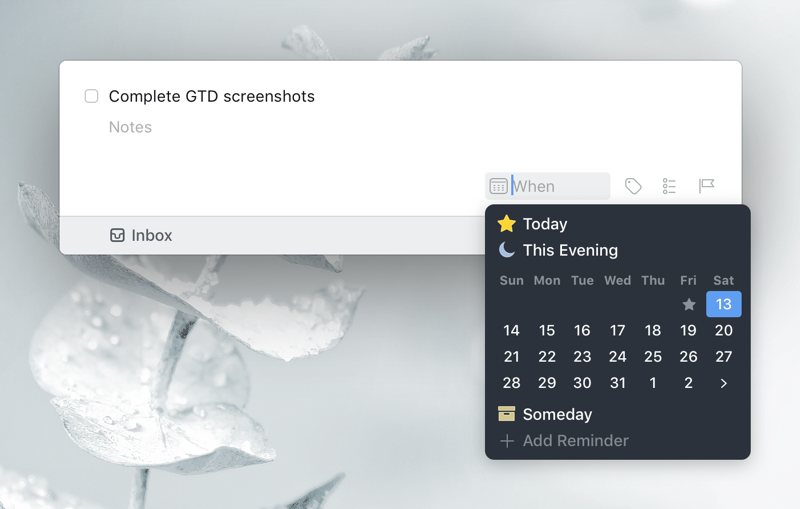The height and width of the screenshot is (509, 800).
Task: Pick date 31 in calendar
Action: pyautogui.click(x=617, y=383)
